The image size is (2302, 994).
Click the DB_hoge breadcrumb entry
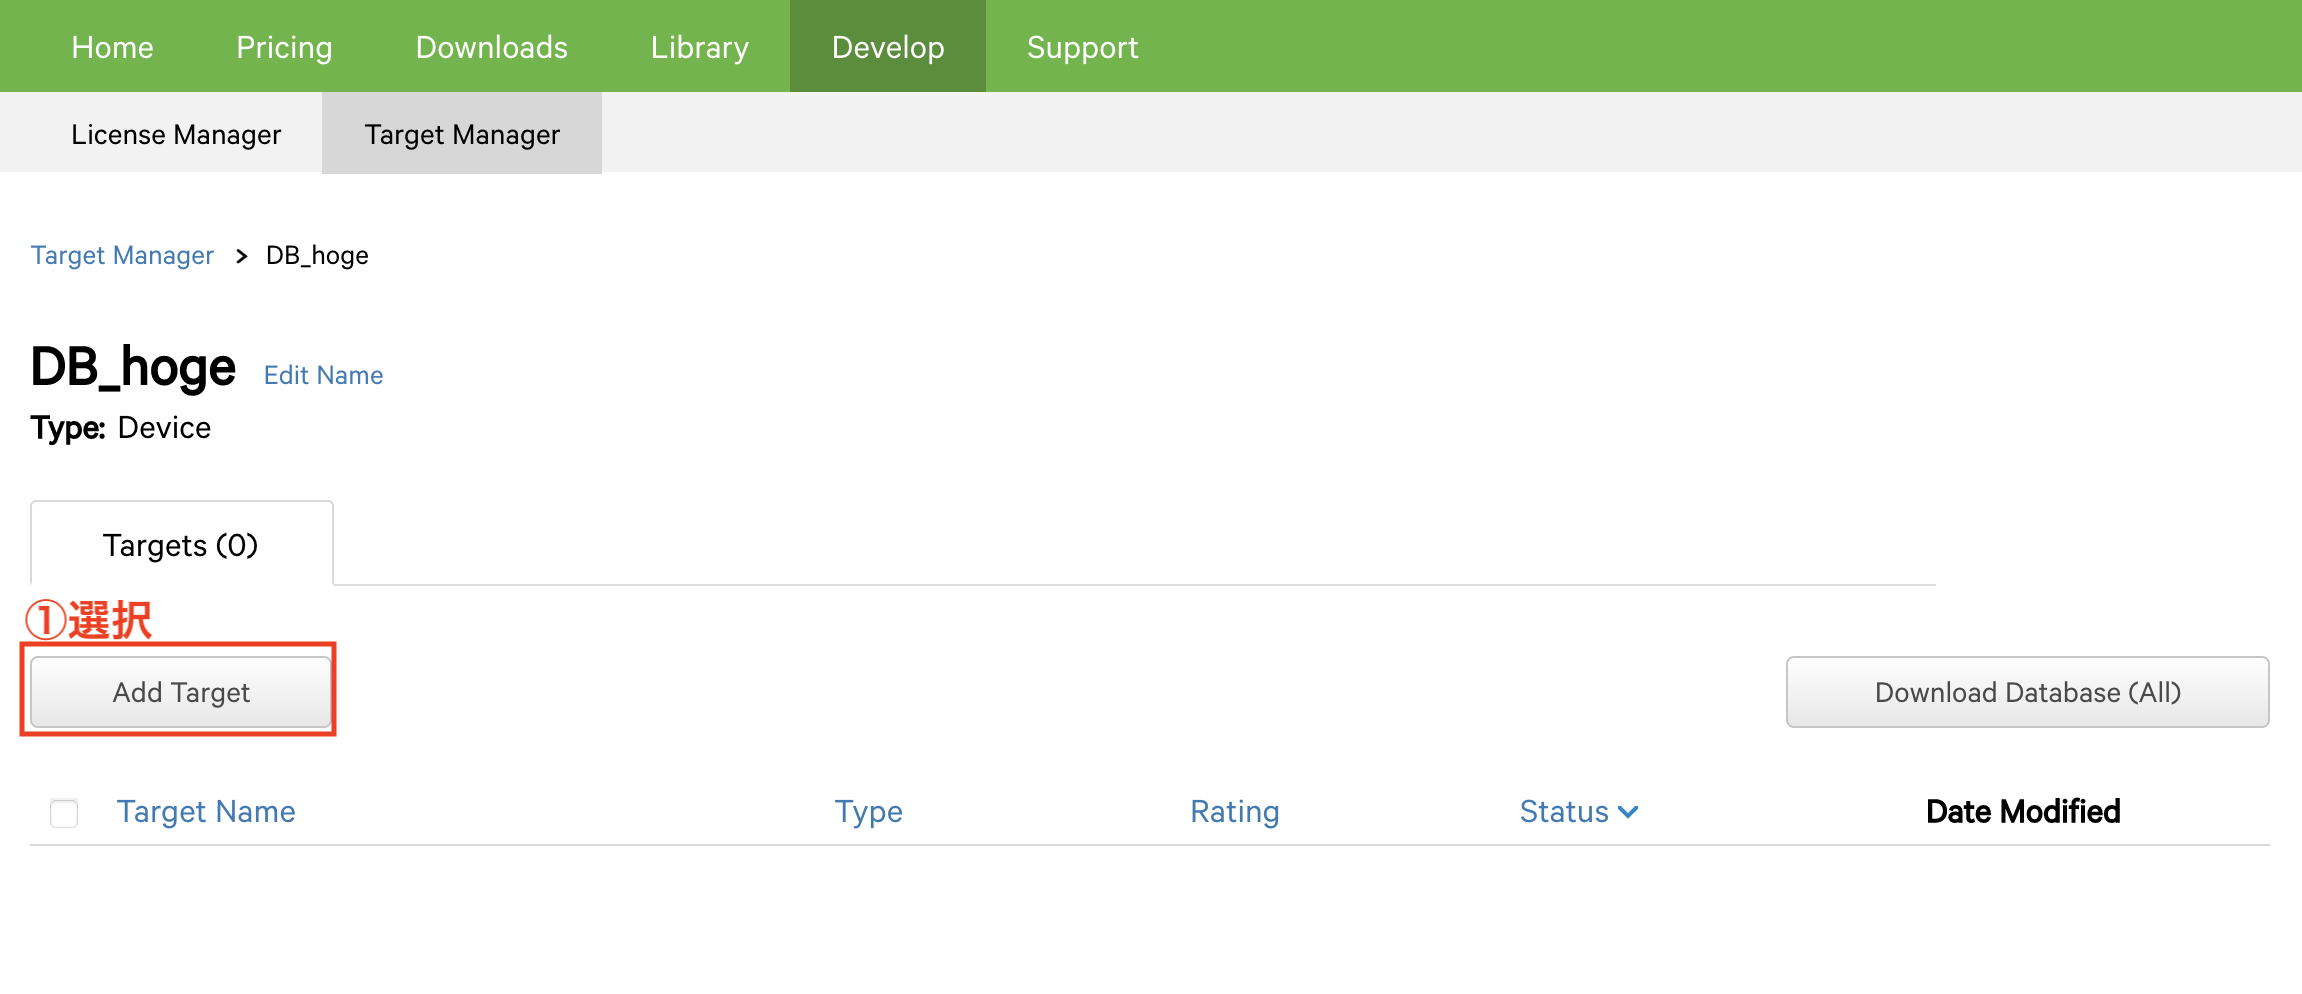(x=317, y=255)
